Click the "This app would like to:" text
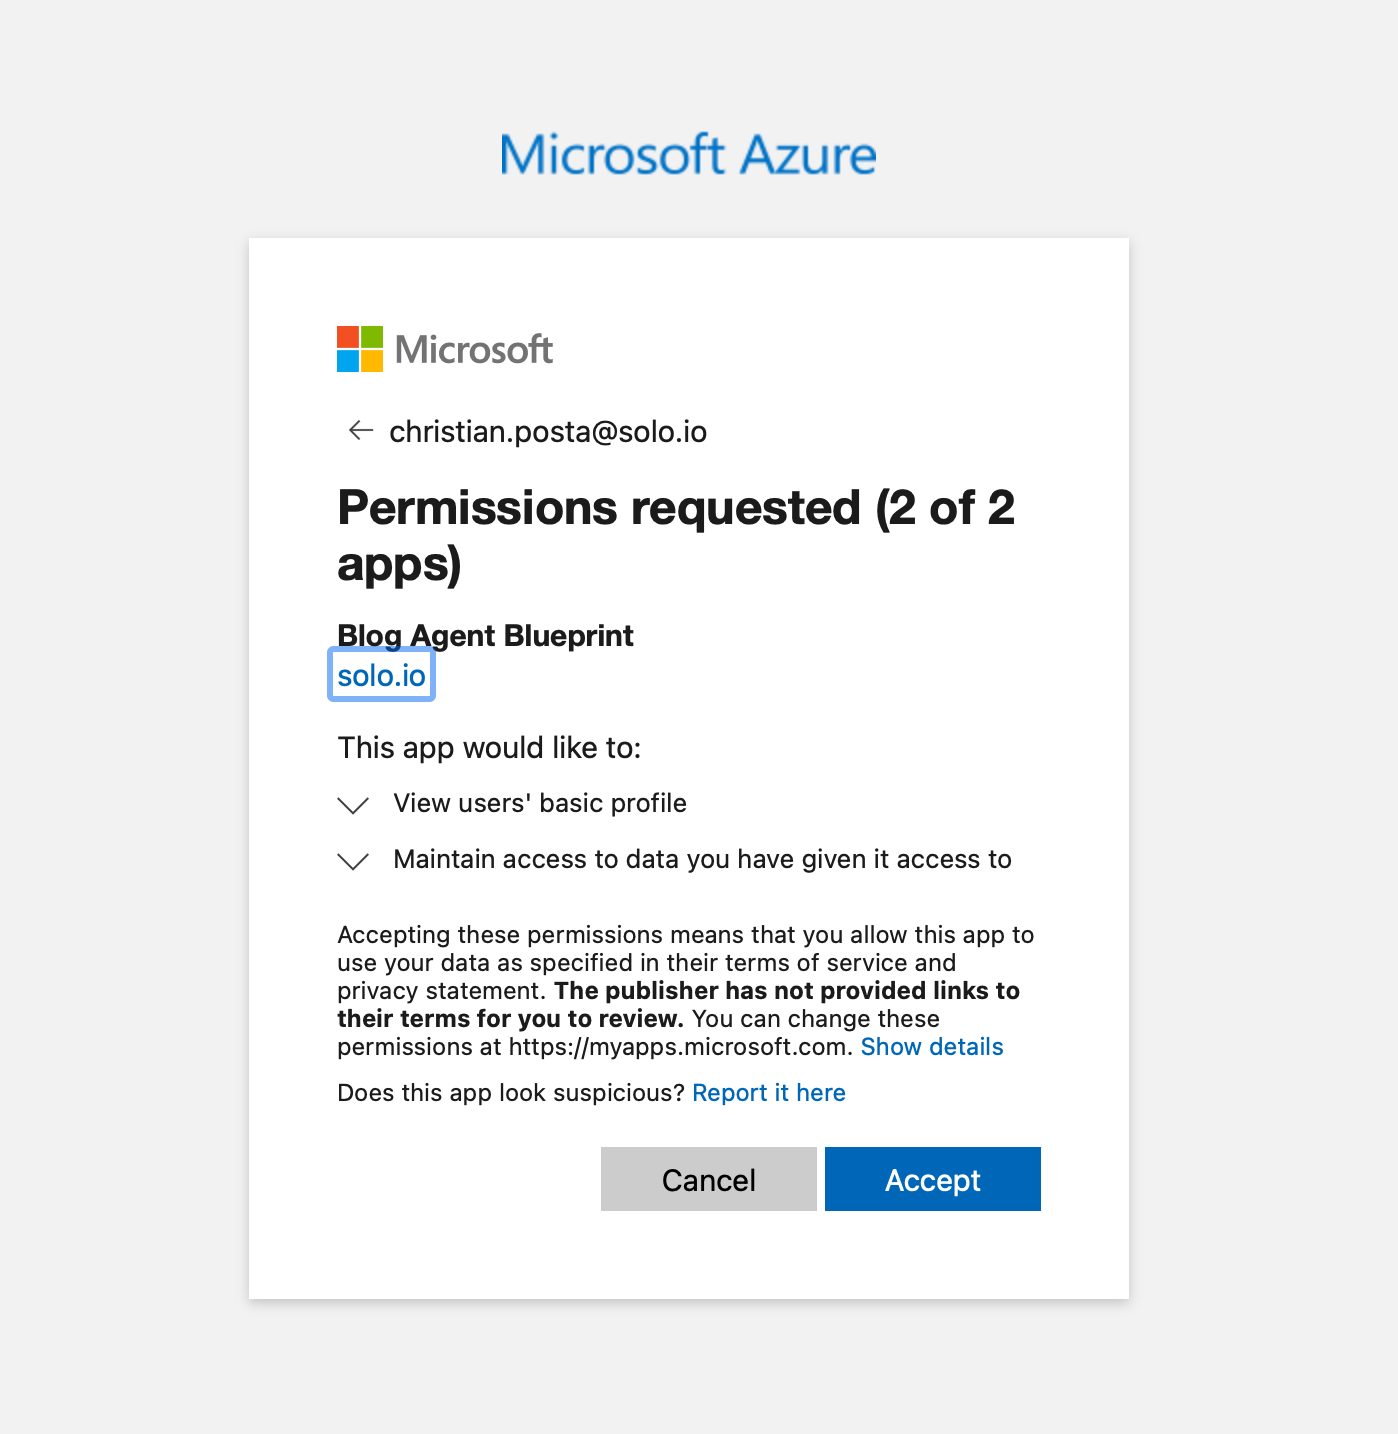Image resolution: width=1398 pixels, height=1434 pixels. (489, 748)
